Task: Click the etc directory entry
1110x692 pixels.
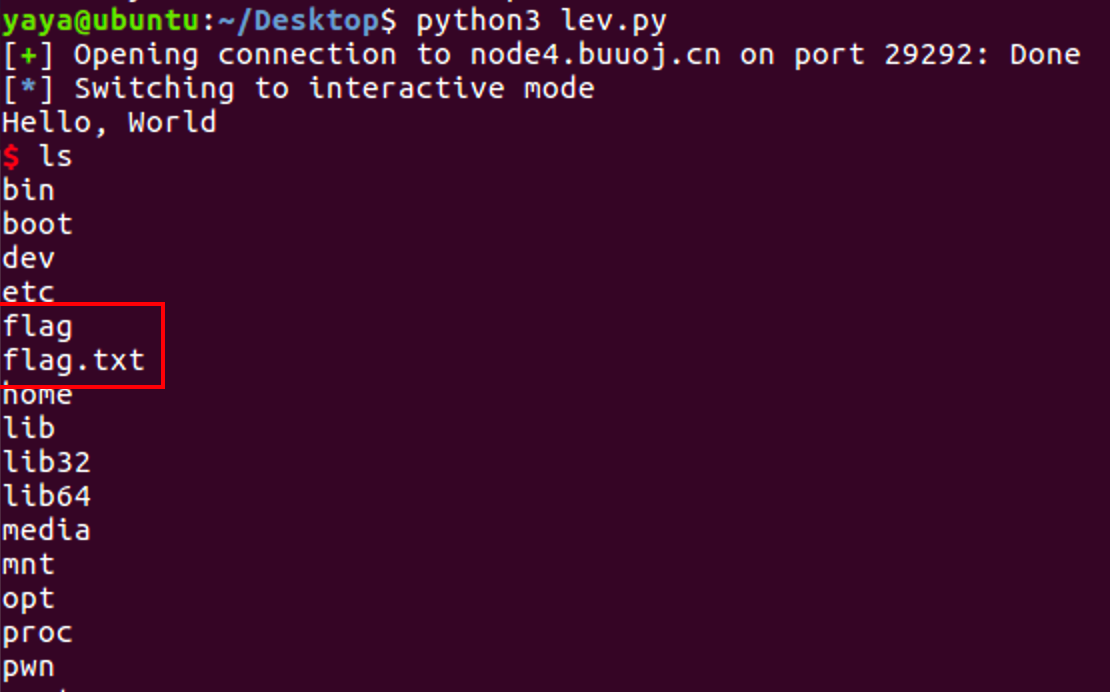Action: (x=28, y=292)
